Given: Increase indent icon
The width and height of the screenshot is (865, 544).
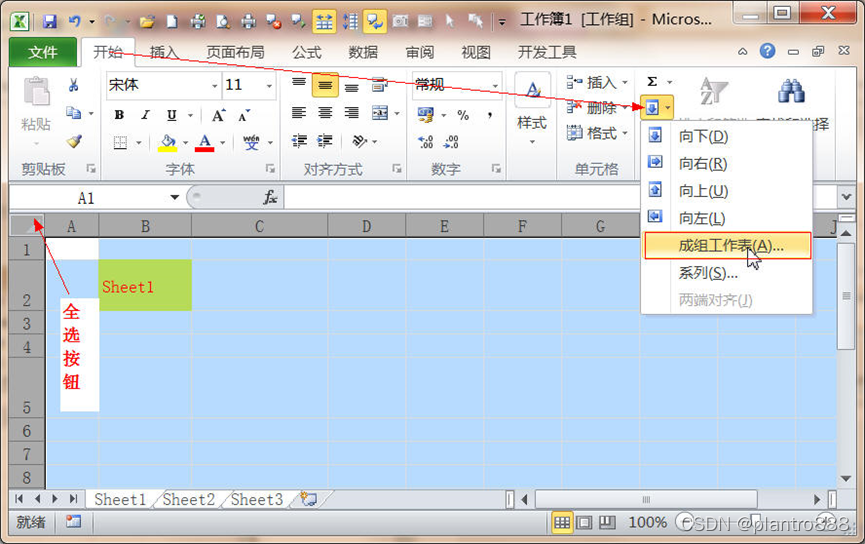Looking at the screenshot, I should 324,141.
